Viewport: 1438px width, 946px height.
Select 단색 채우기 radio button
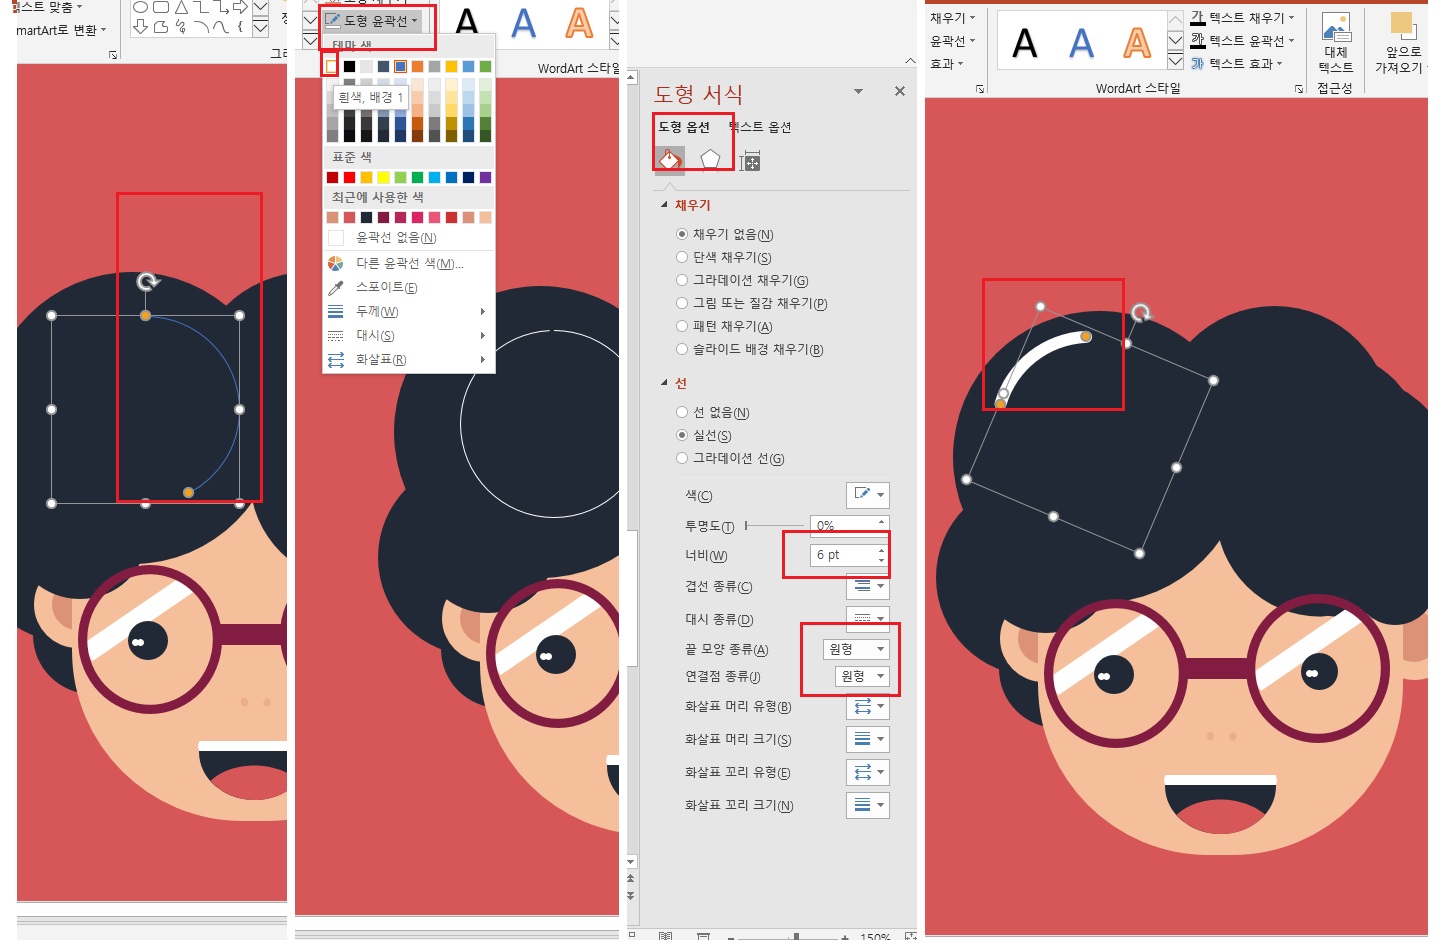click(x=682, y=257)
